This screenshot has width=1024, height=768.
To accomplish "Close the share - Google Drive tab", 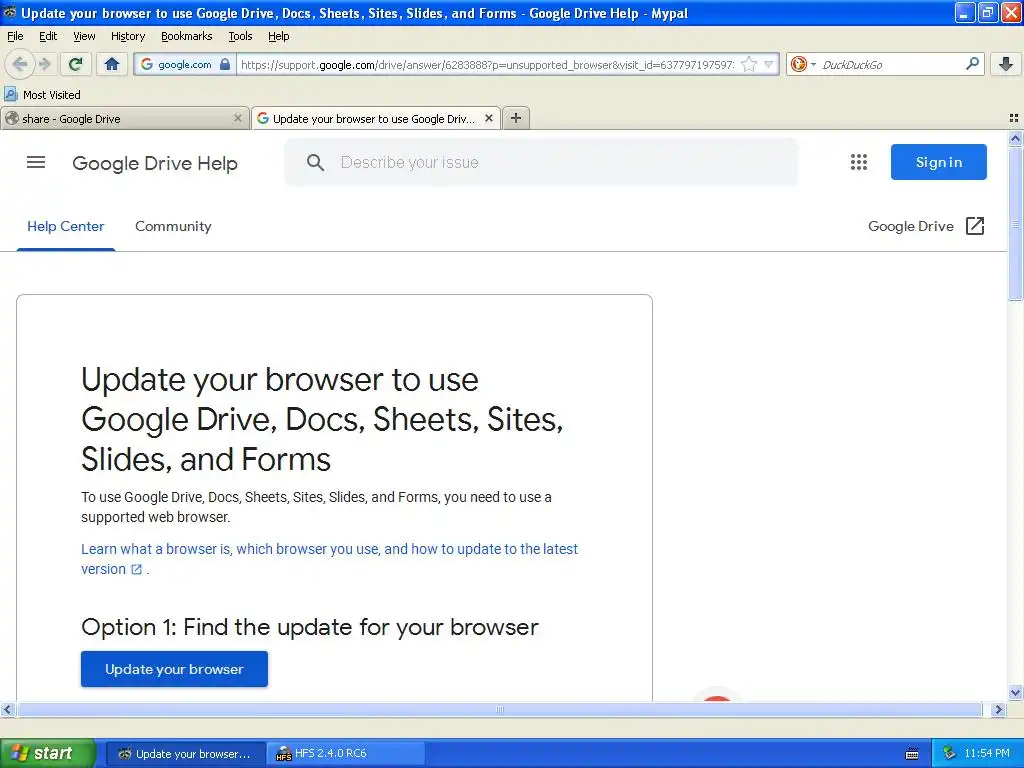I will [x=238, y=118].
